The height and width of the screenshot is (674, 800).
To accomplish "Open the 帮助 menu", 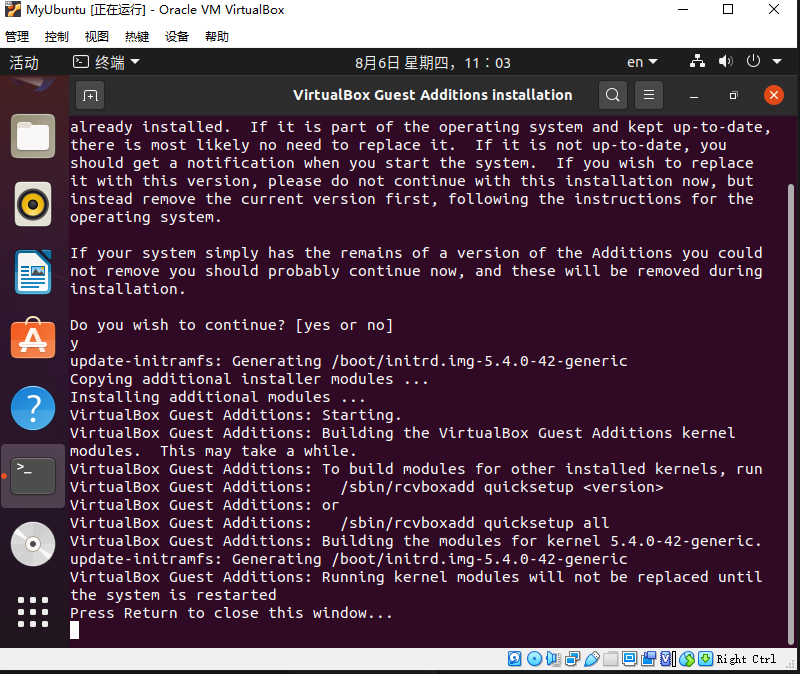I will 217,37.
